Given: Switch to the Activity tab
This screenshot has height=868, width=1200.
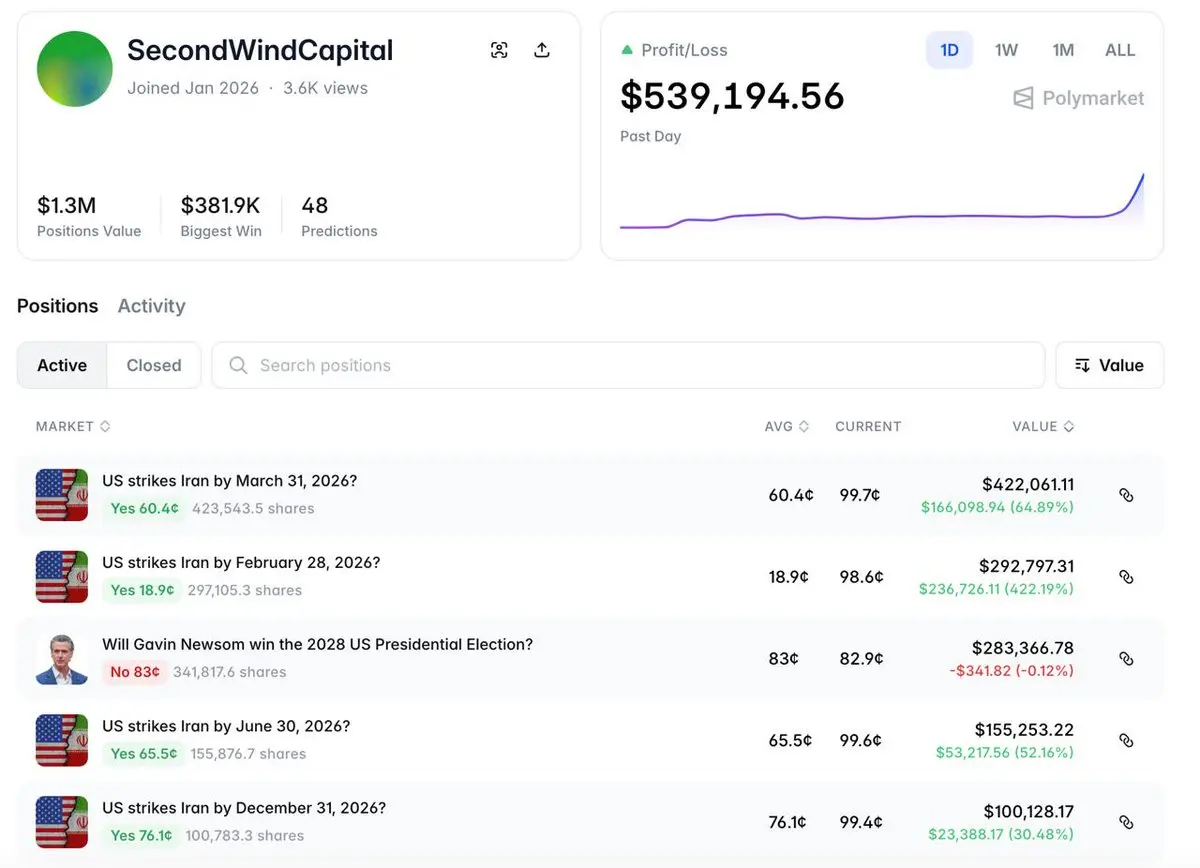Looking at the screenshot, I should point(151,306).
